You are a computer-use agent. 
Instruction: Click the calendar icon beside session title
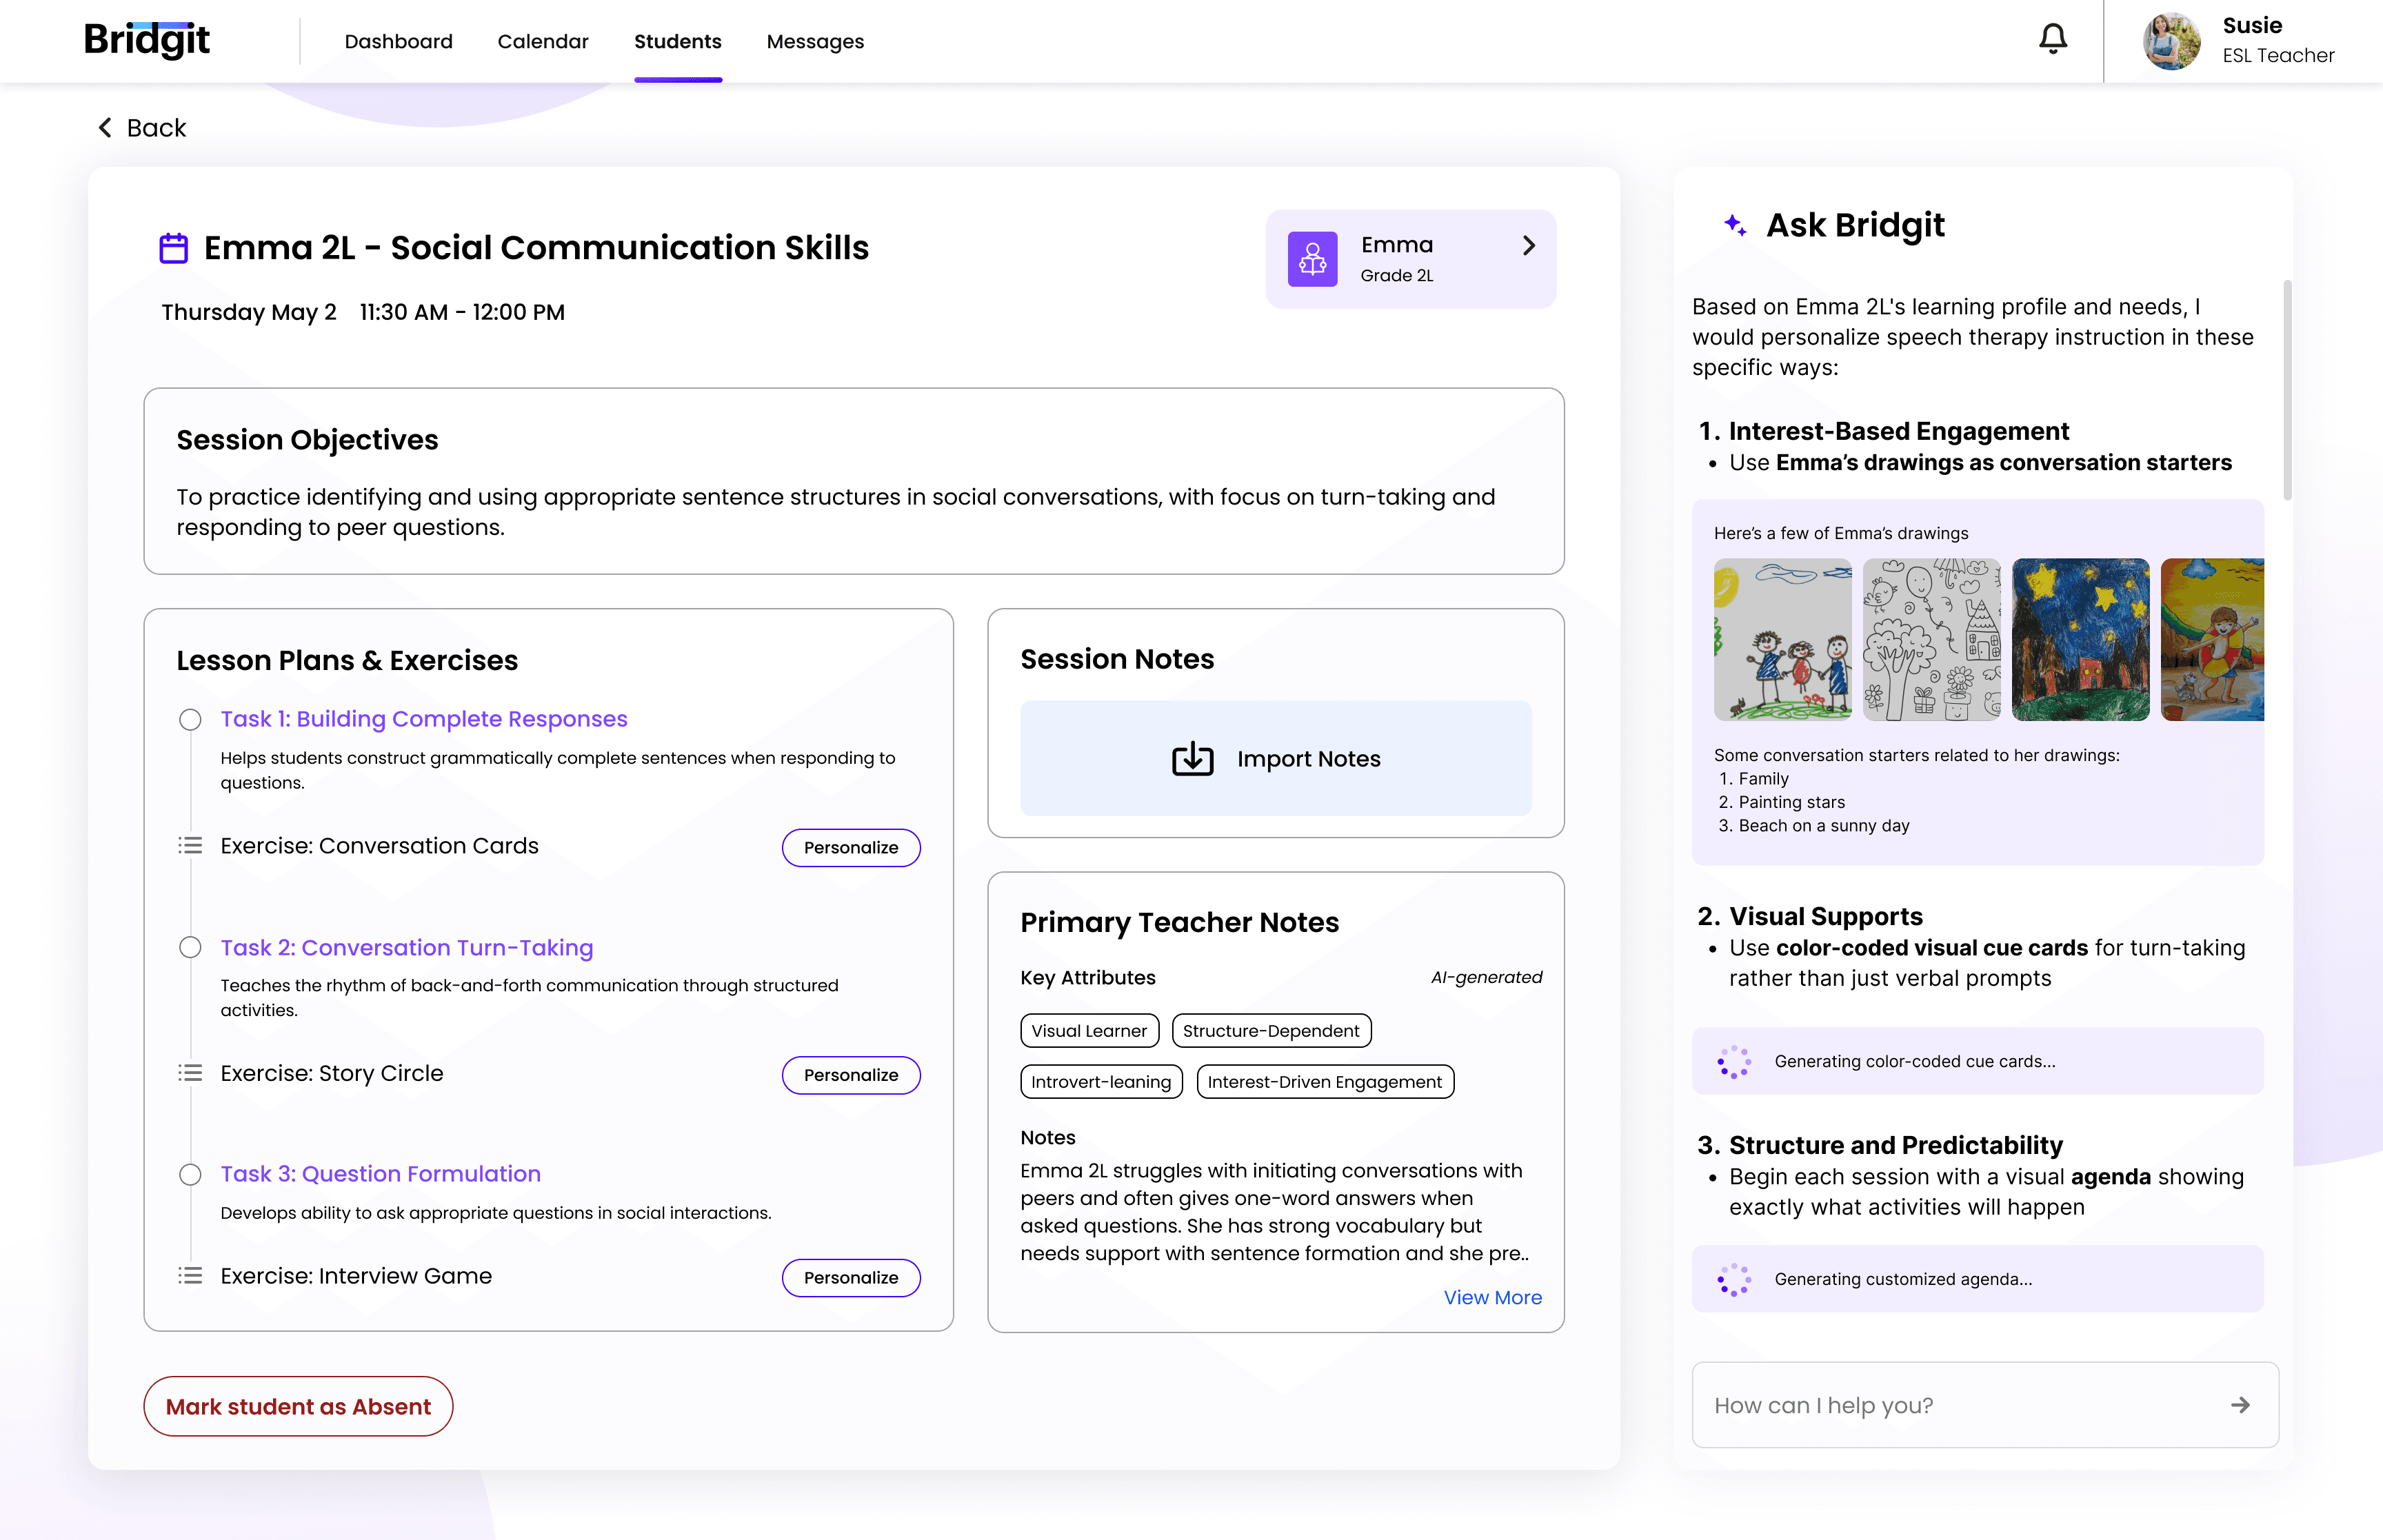click(x=174, y=248)
